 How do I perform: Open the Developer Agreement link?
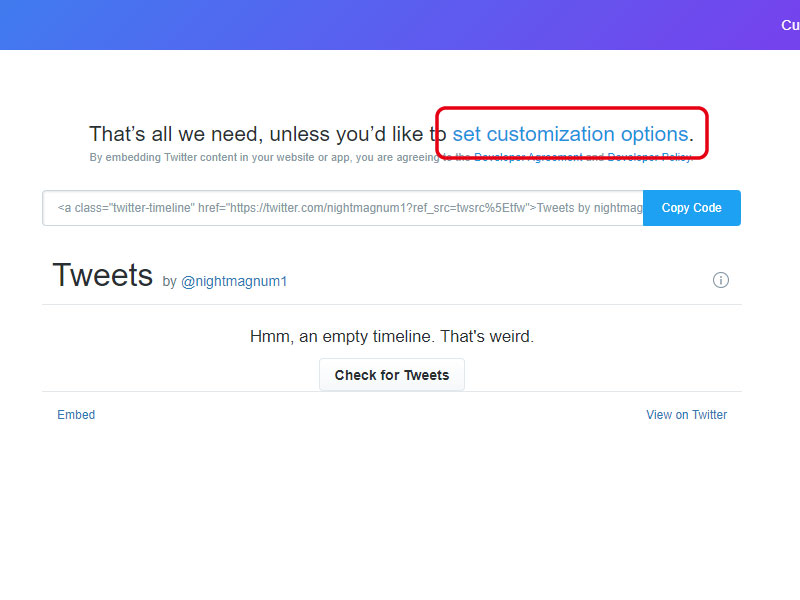pyautogui.click(x=526, y=158)
